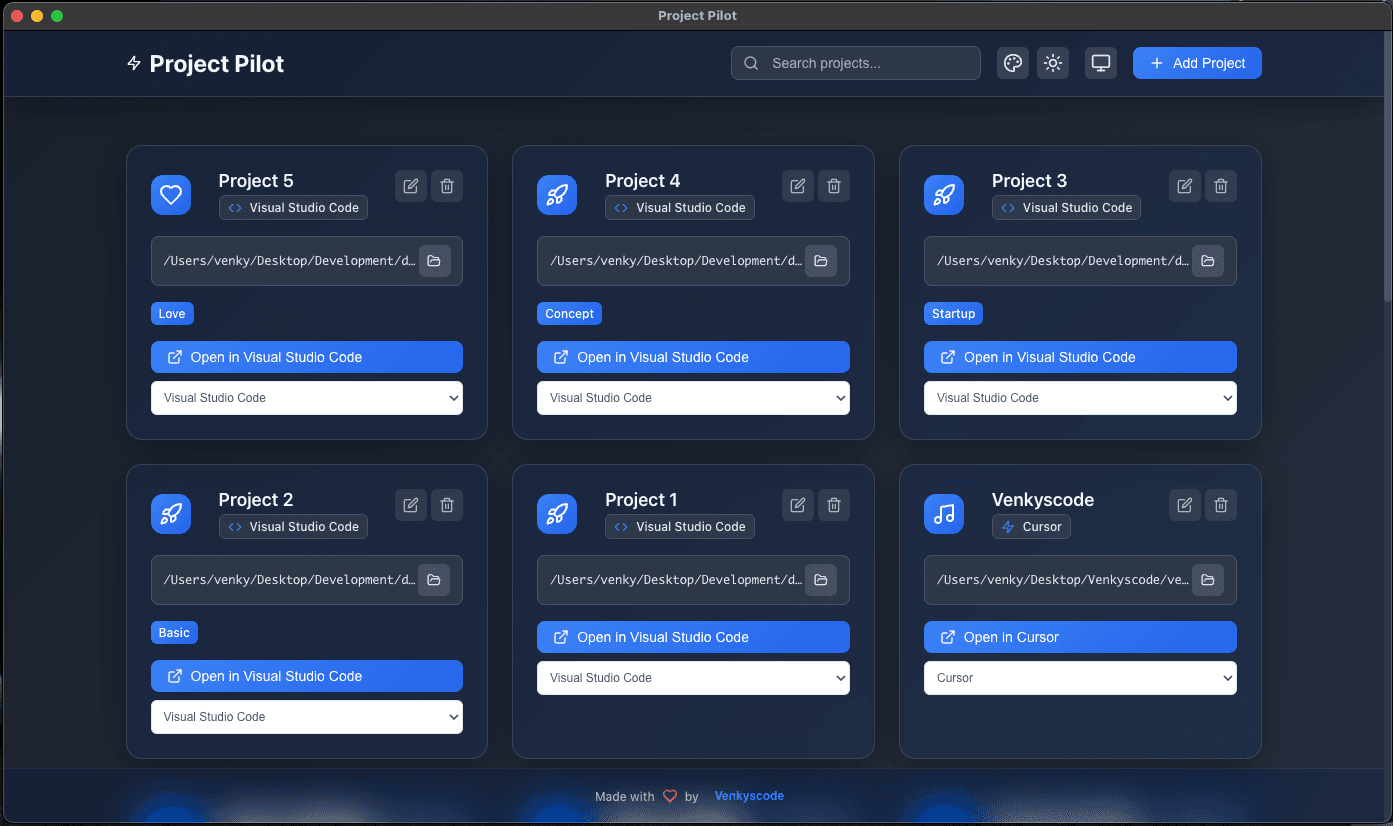
Task: Open Project 3 folder via folder icon
Action: [1208, 261]
